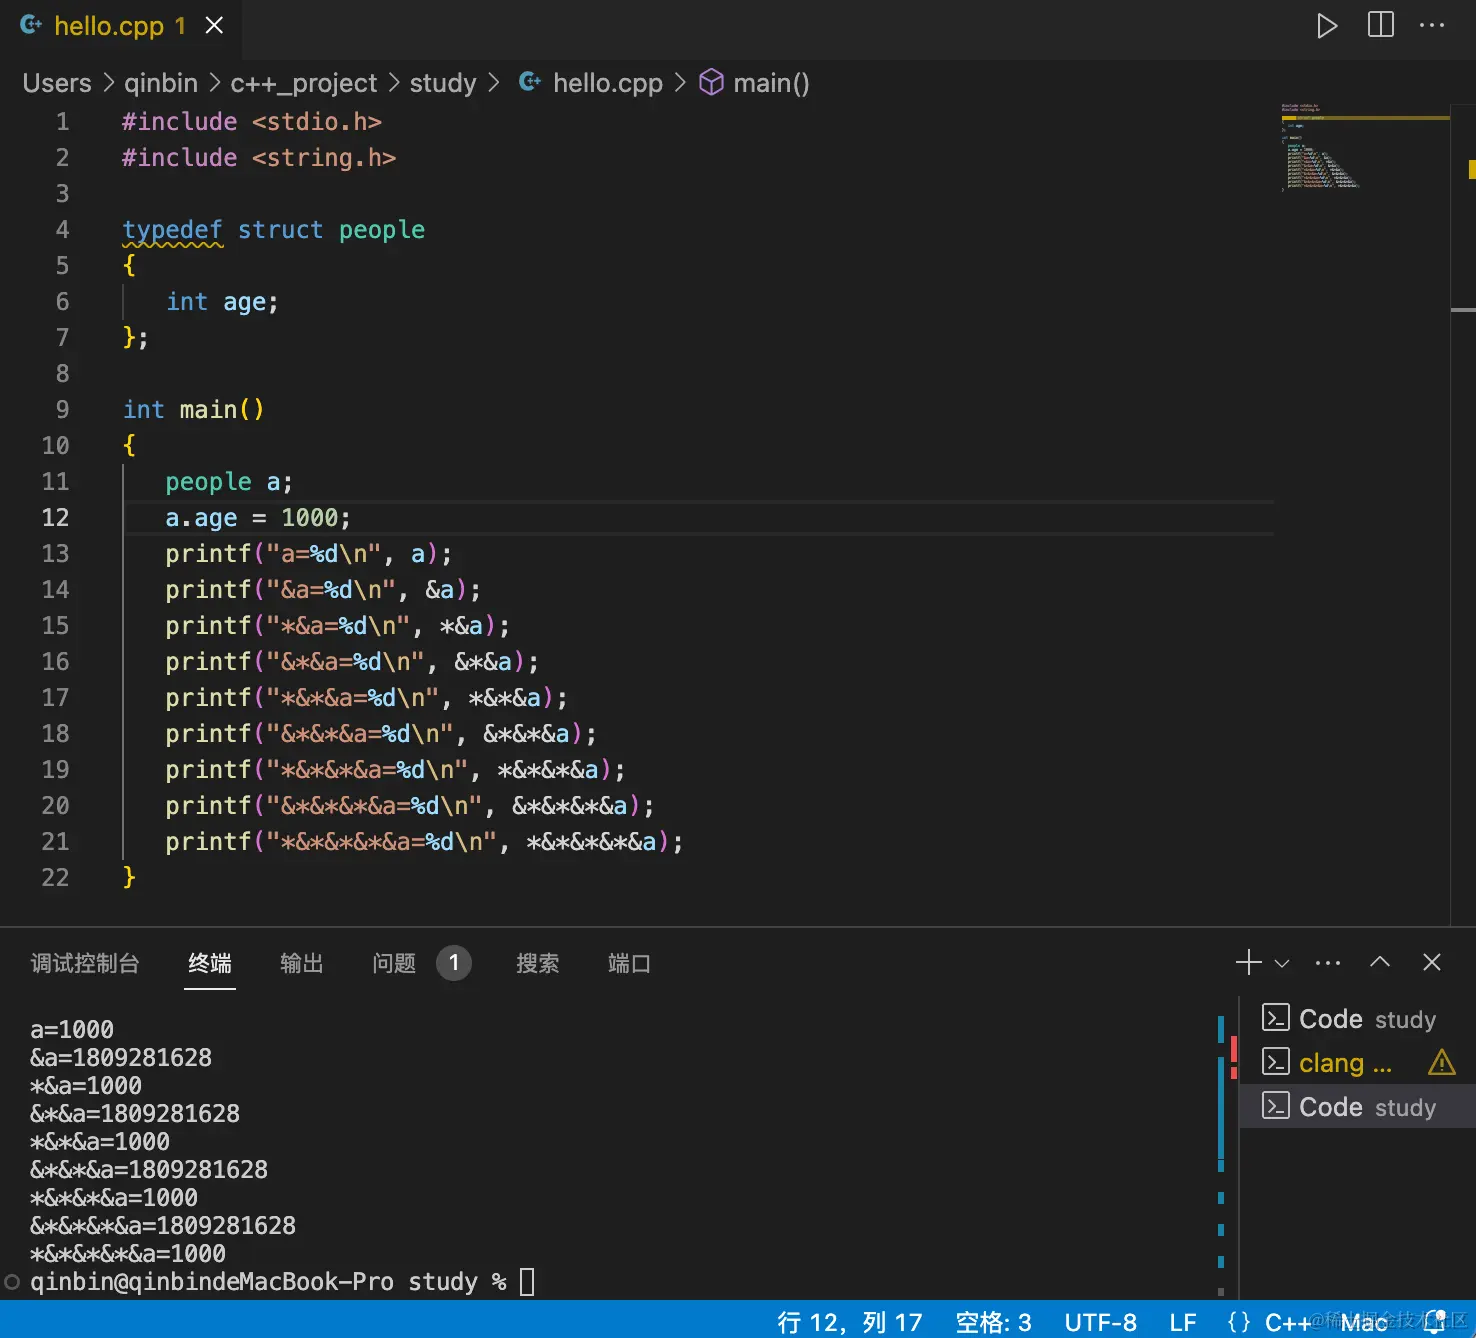Switch to the 调试控制台 panel tab
Image resolution: width=1476 pixels, height=1338 pixels.
point(85,963)
